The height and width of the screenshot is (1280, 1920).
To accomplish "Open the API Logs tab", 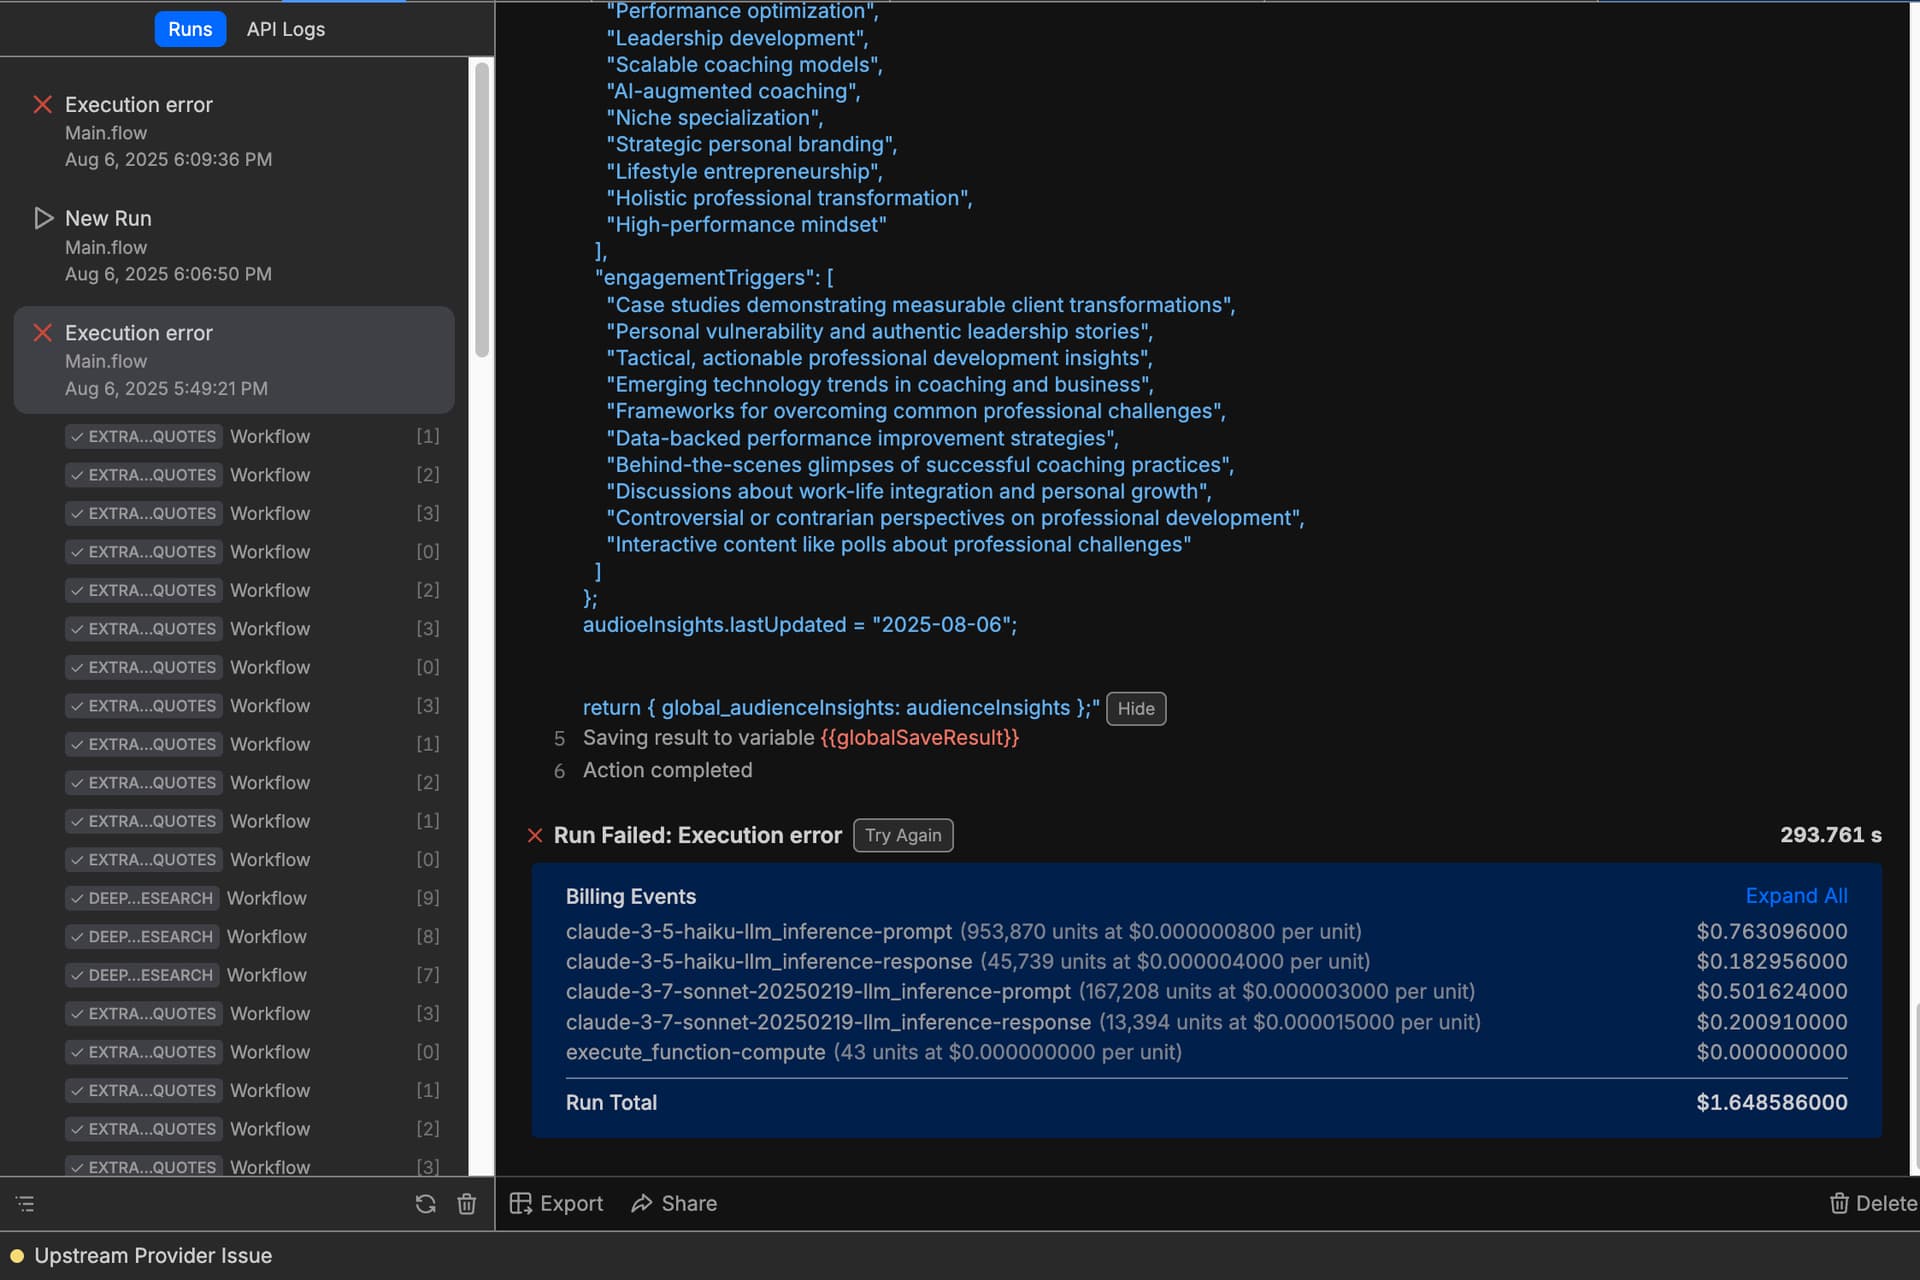I will tap(286, 29).
